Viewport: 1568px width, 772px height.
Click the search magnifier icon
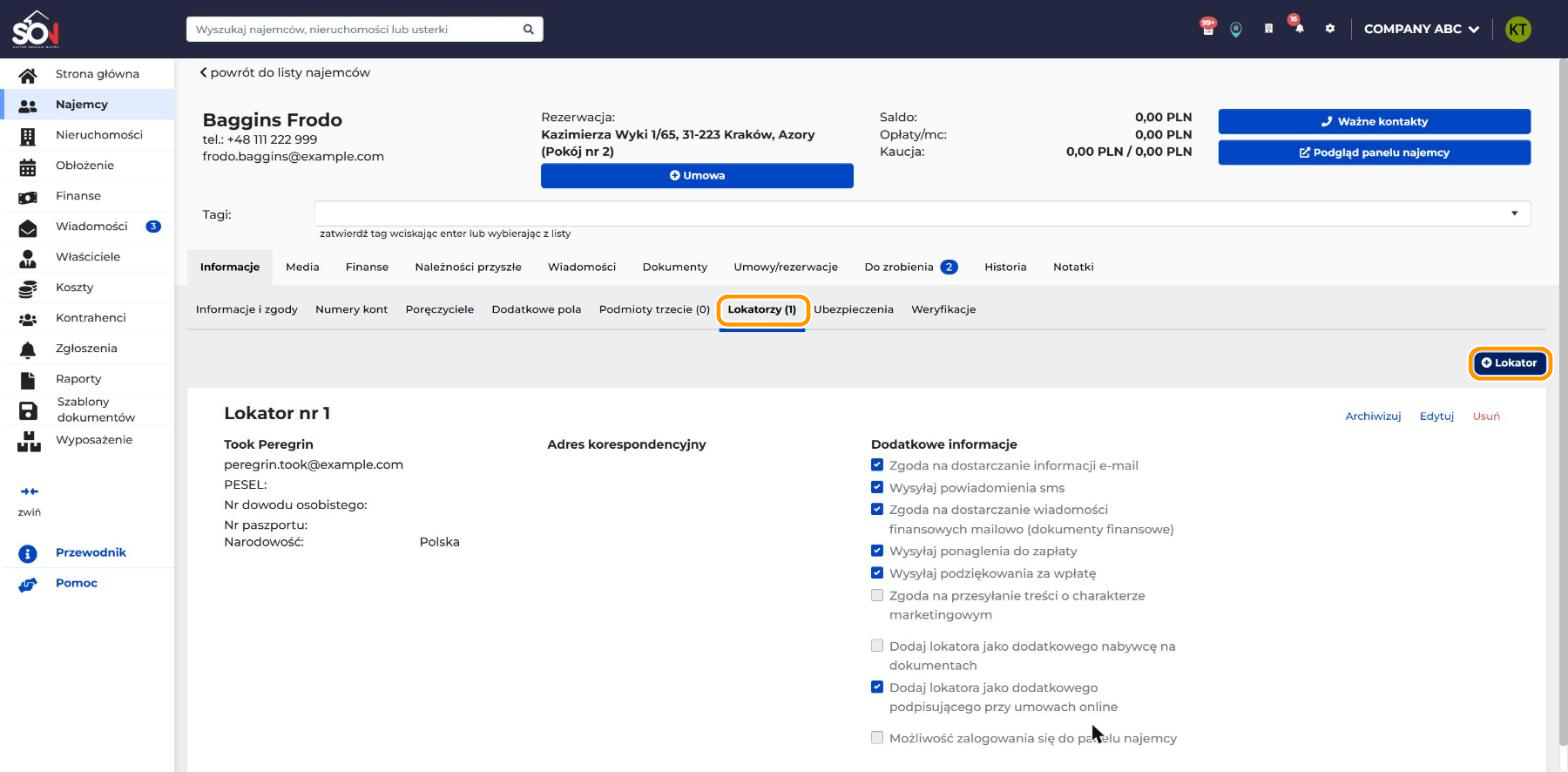(528, 29)
